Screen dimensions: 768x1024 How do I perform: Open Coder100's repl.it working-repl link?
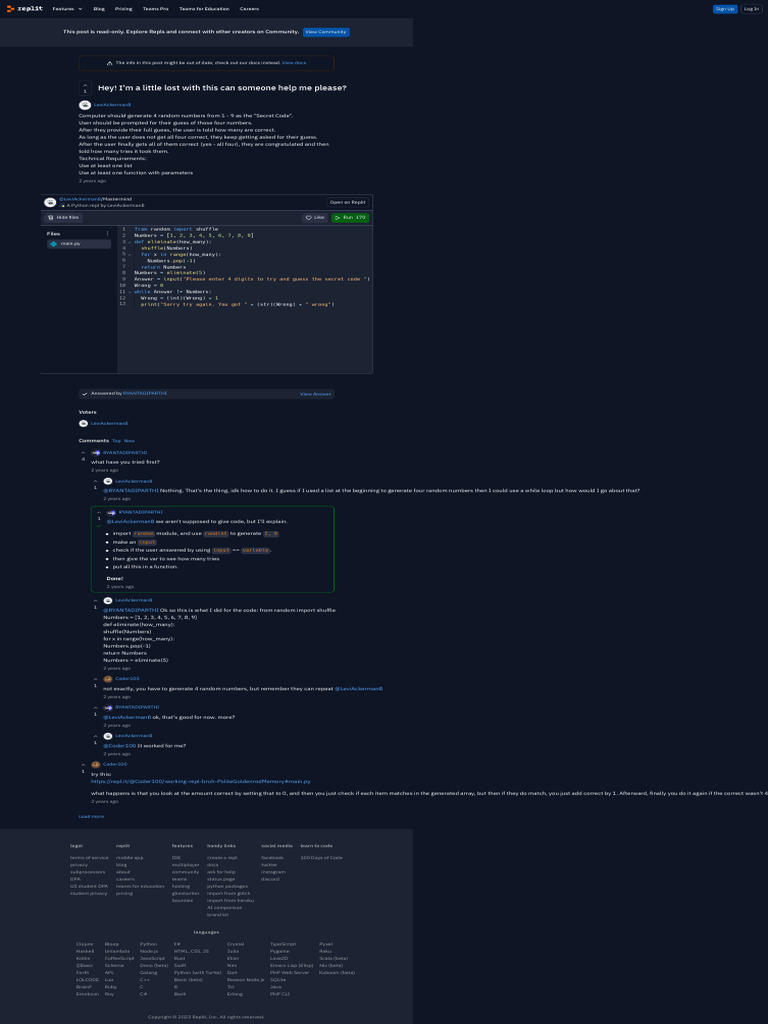point(200,781)
